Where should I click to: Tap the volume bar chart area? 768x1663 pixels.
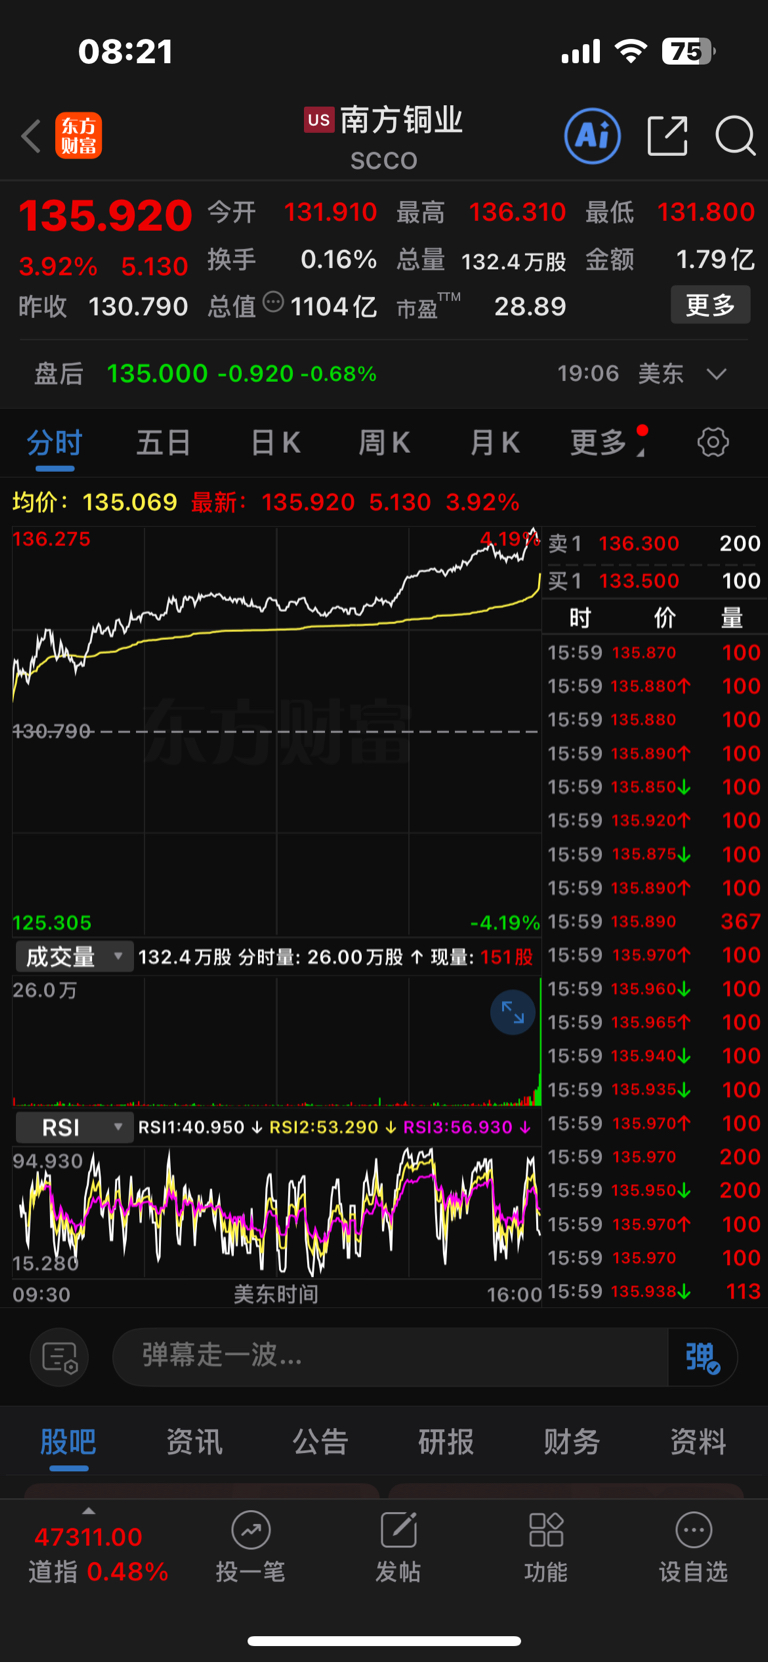tap(276, 1041)
